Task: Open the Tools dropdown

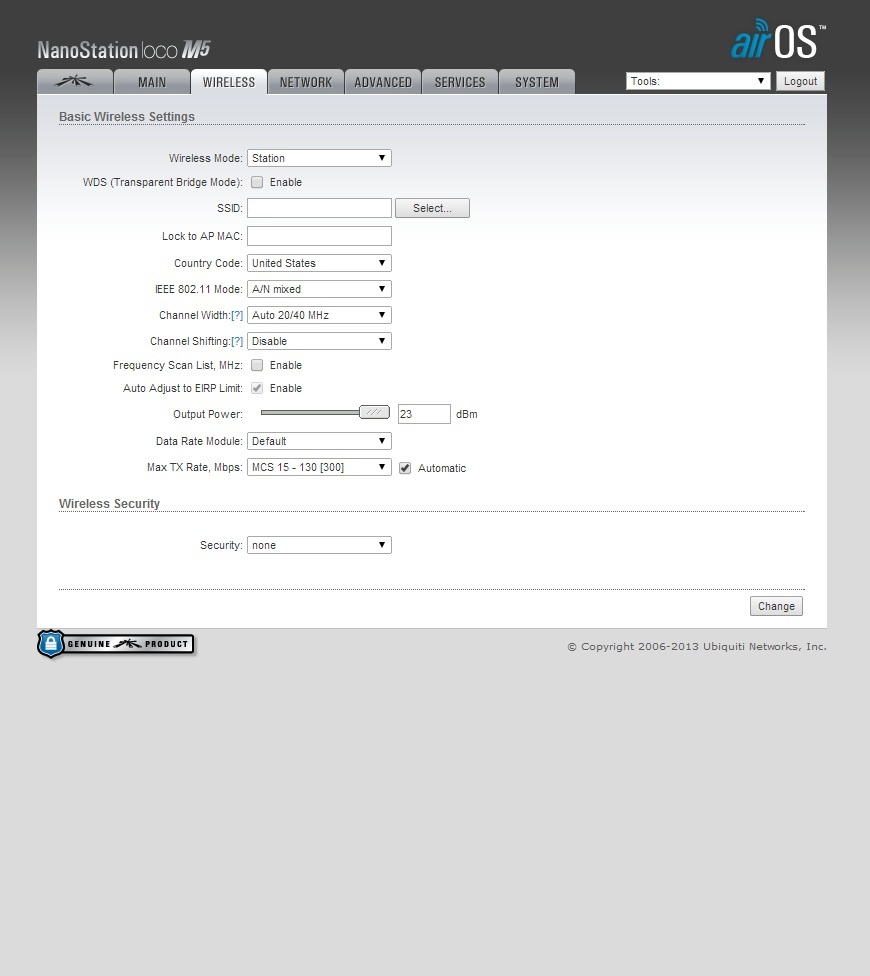Action: [698, 81]
